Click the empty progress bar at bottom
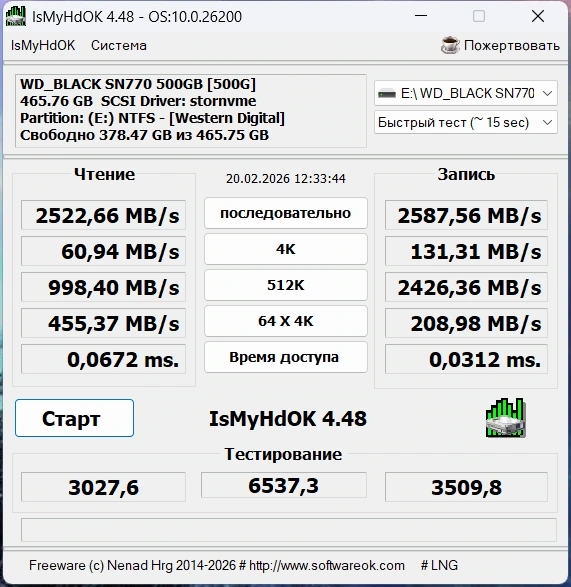Screen dimensions: 571x587 (x=289, y=530)
